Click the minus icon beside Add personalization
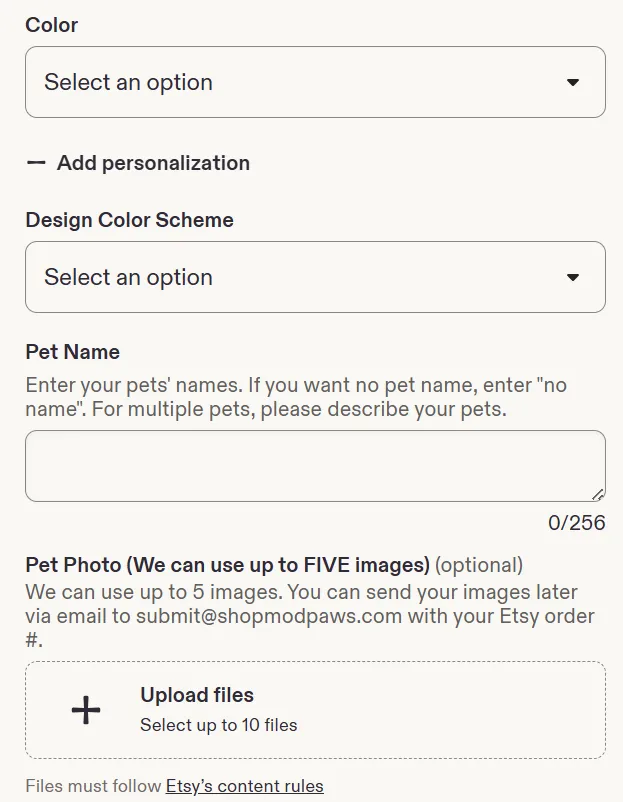Image resolution: width=623 pixels, height=802 pixels. pos(36,163)
